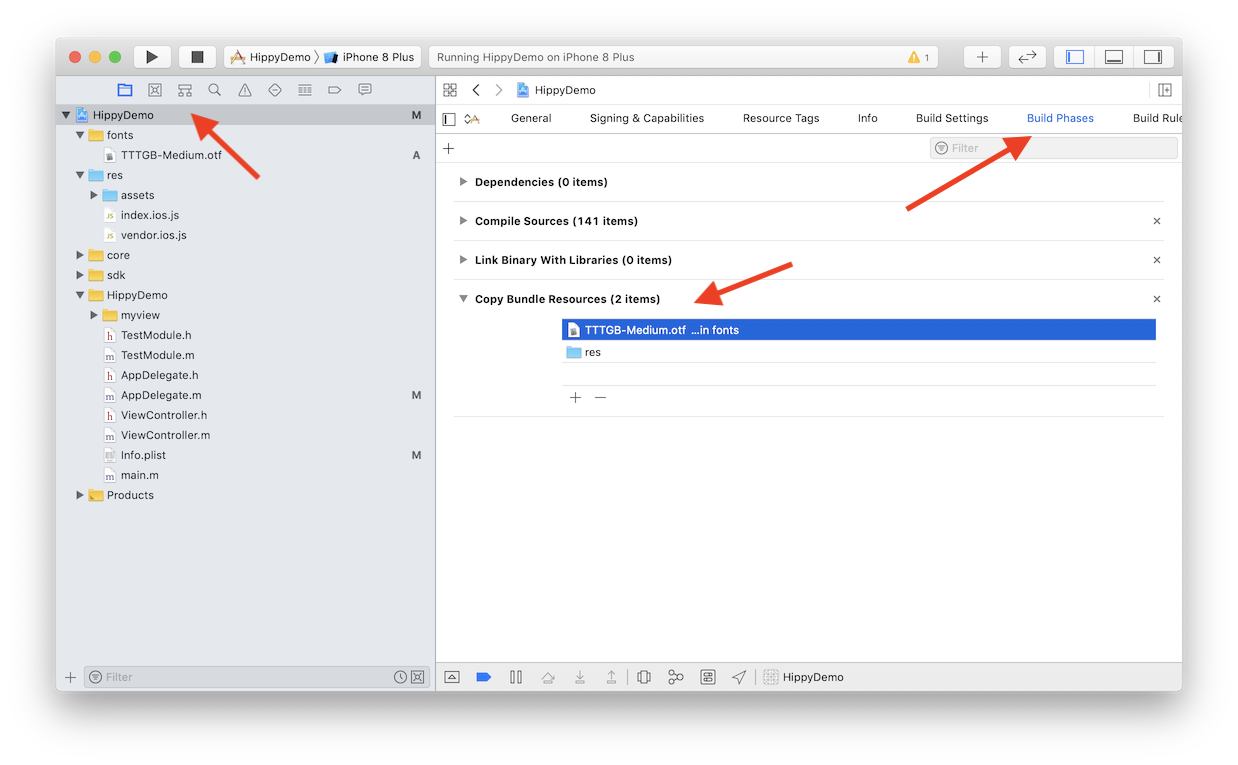
Task: Toggle breakpoints activation in debug bar
Action: tap(484, 677)
